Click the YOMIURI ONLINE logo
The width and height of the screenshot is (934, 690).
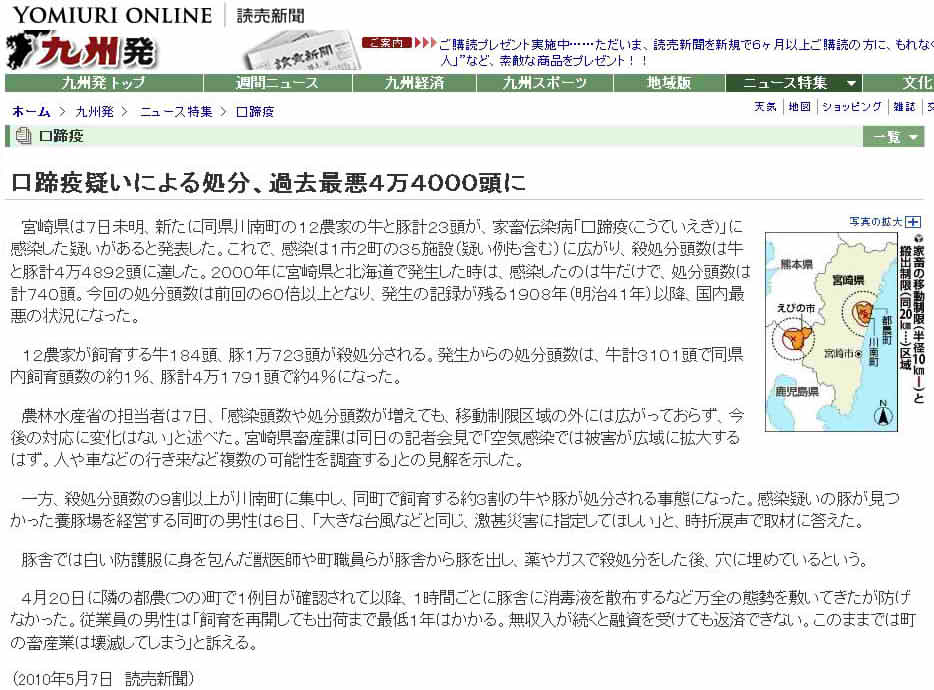click(112, 15)
